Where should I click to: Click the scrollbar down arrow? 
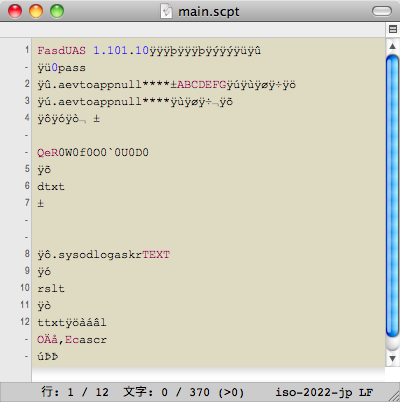click(x=393, y=358)
